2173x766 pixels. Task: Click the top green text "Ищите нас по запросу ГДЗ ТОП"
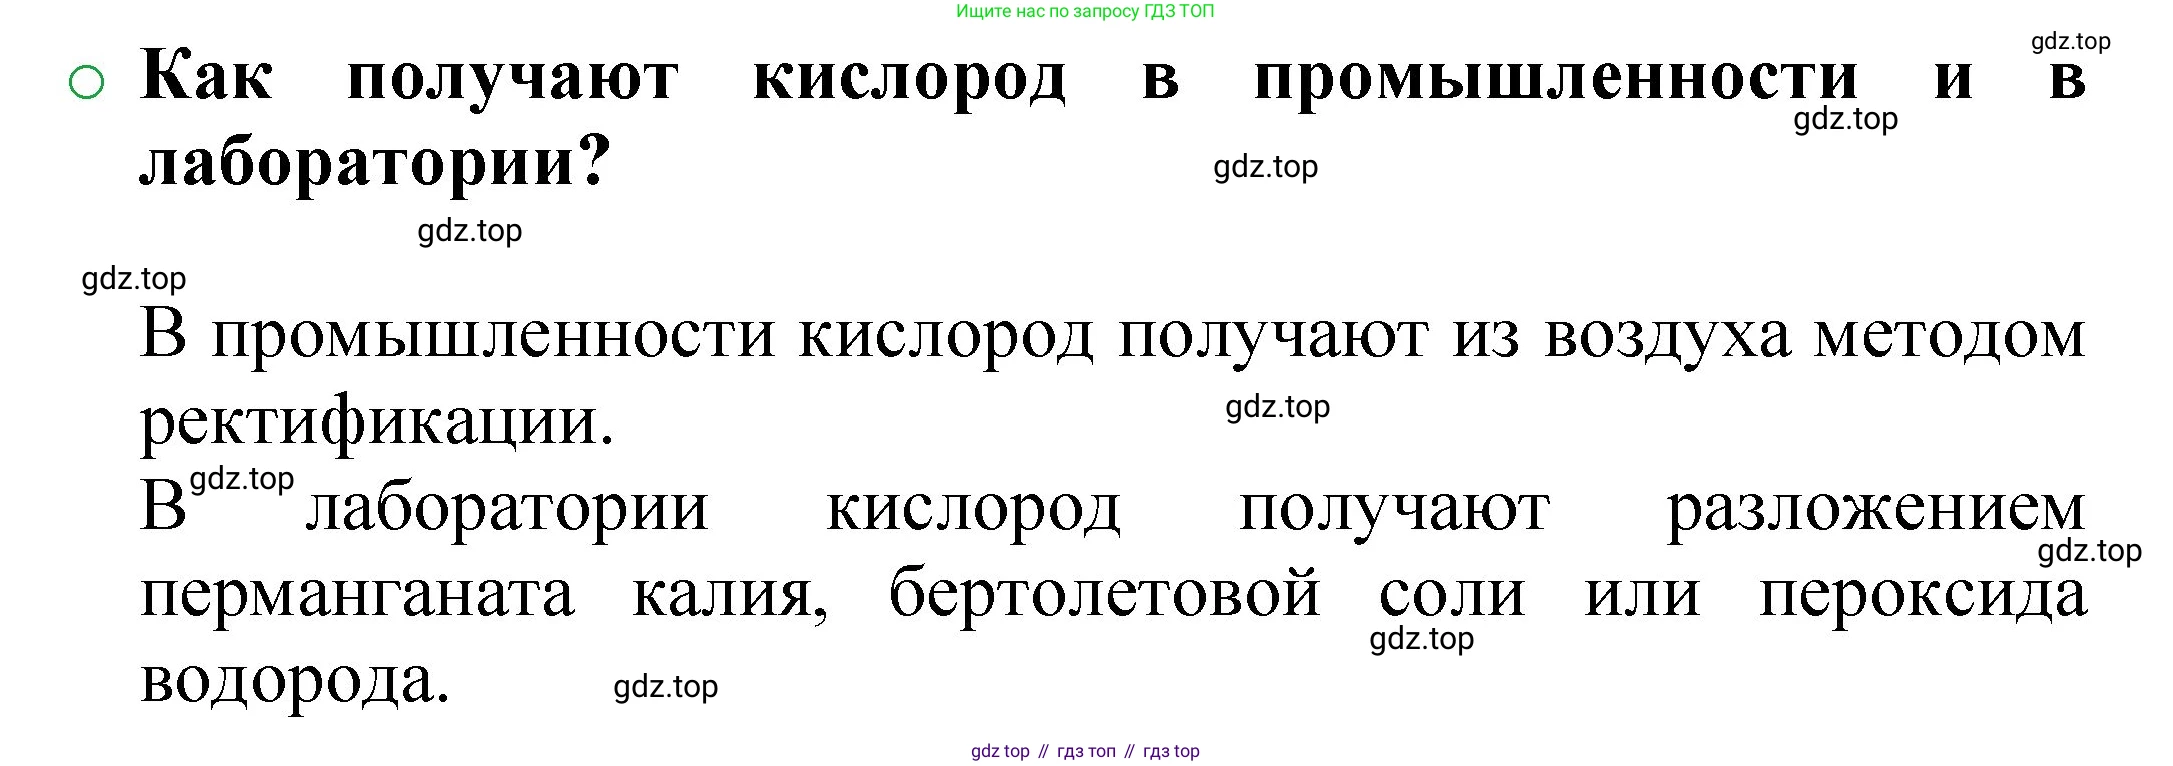click(1085, 12)
